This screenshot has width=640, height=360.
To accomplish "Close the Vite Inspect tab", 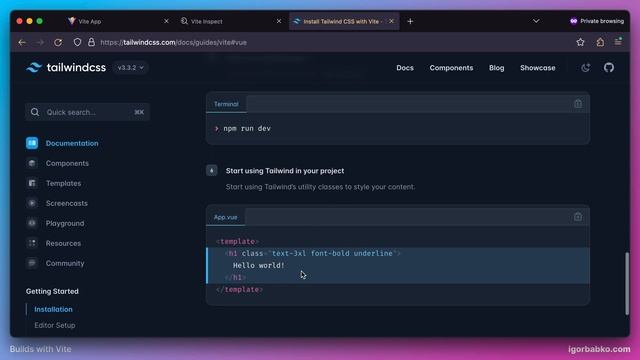I will [x=279, y=21].
